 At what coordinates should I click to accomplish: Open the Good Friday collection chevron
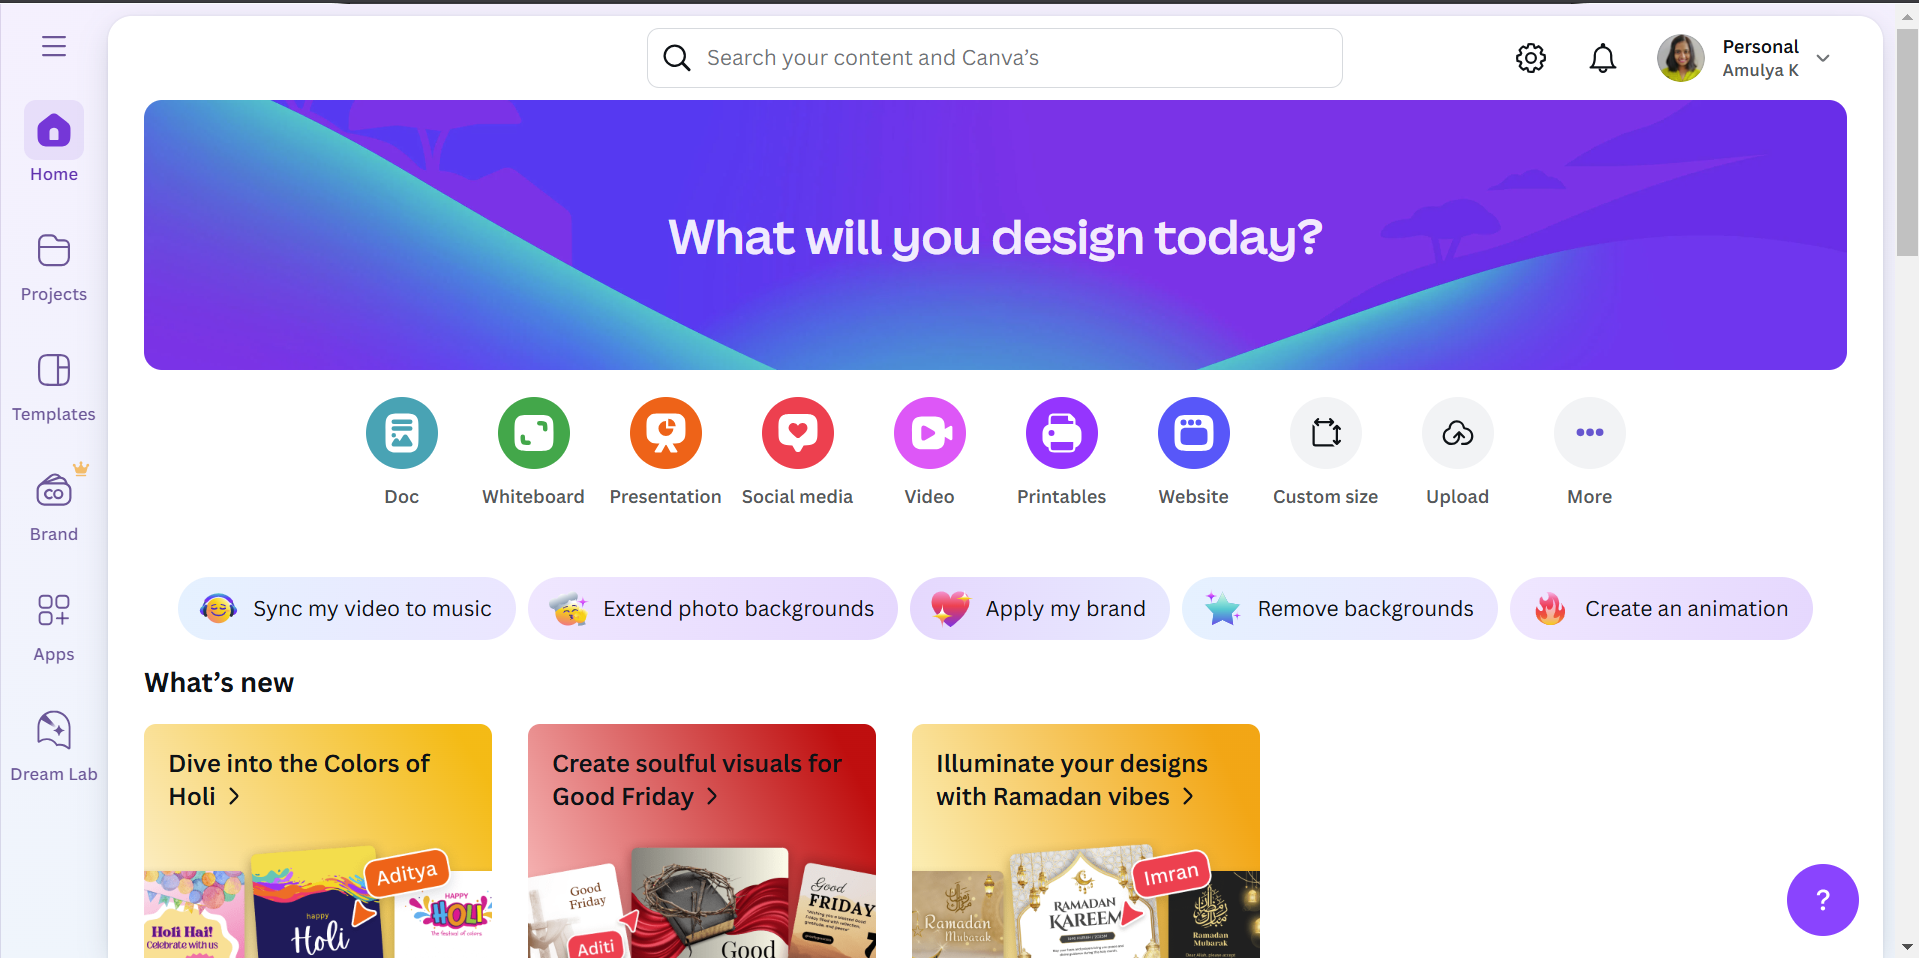pyautogui.click(x=712, y=796)
